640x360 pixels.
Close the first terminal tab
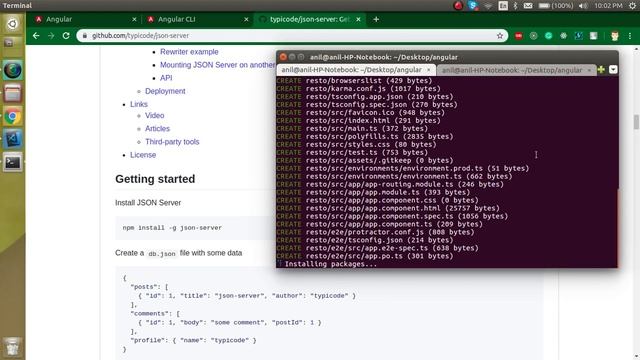point(429,70)
